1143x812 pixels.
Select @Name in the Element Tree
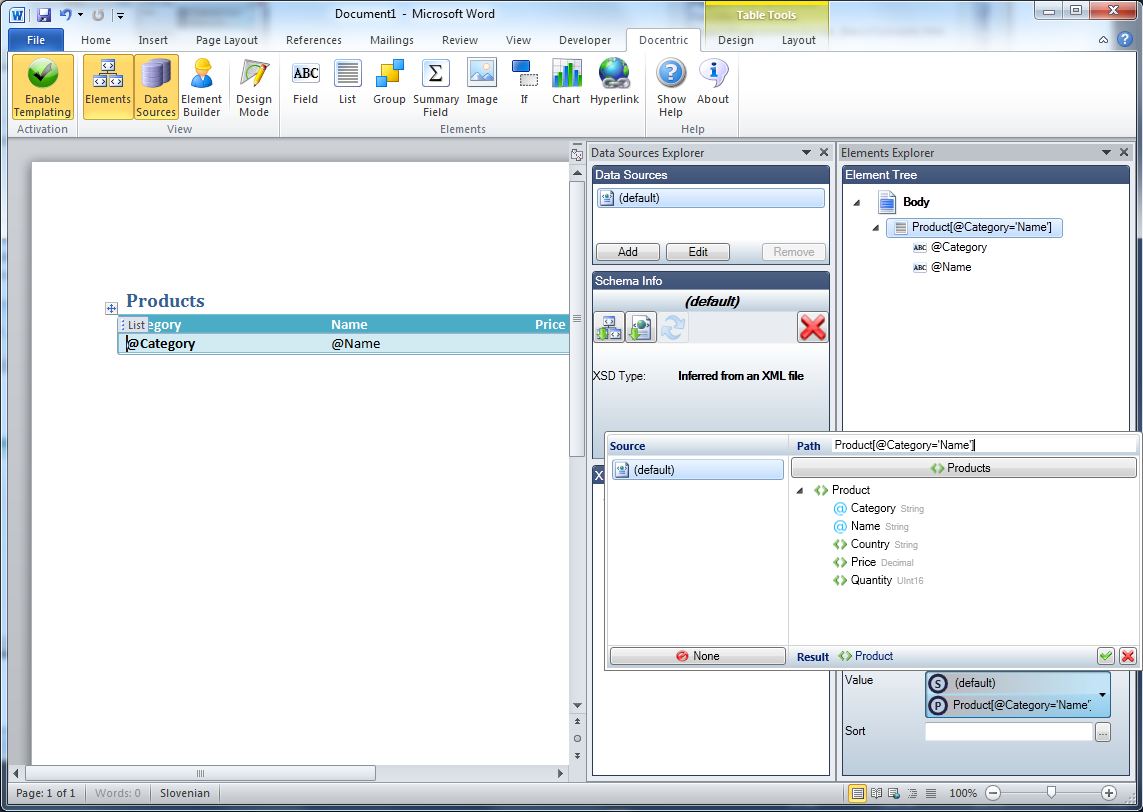942,267
